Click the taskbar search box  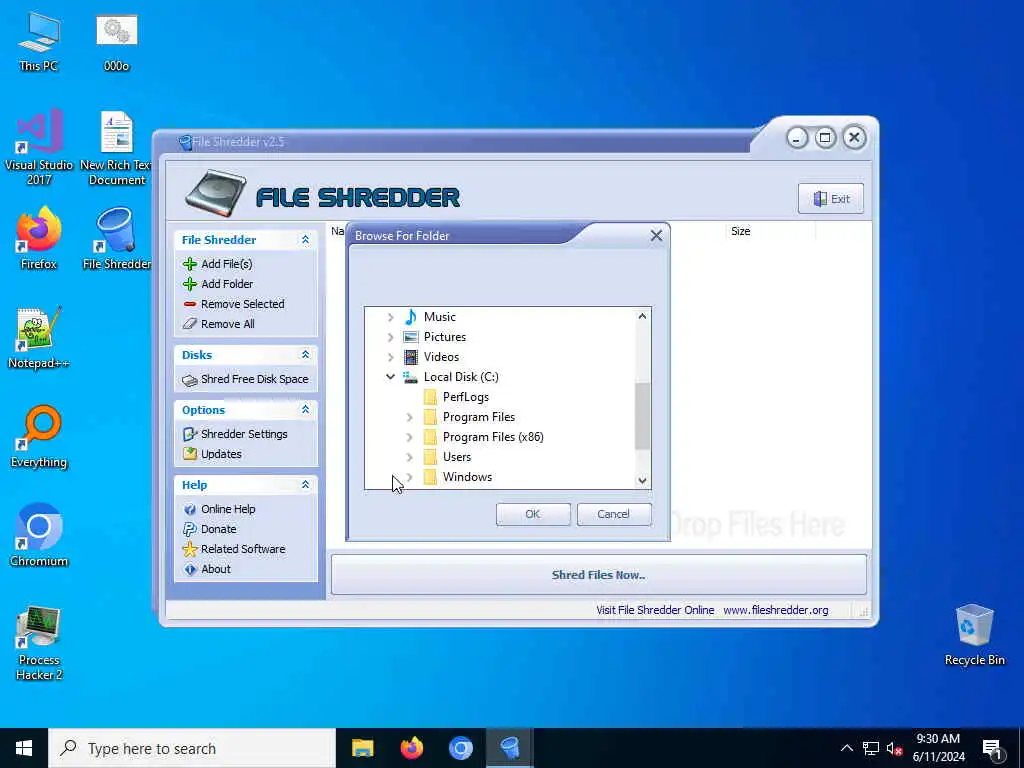click(x=192, y=748)
